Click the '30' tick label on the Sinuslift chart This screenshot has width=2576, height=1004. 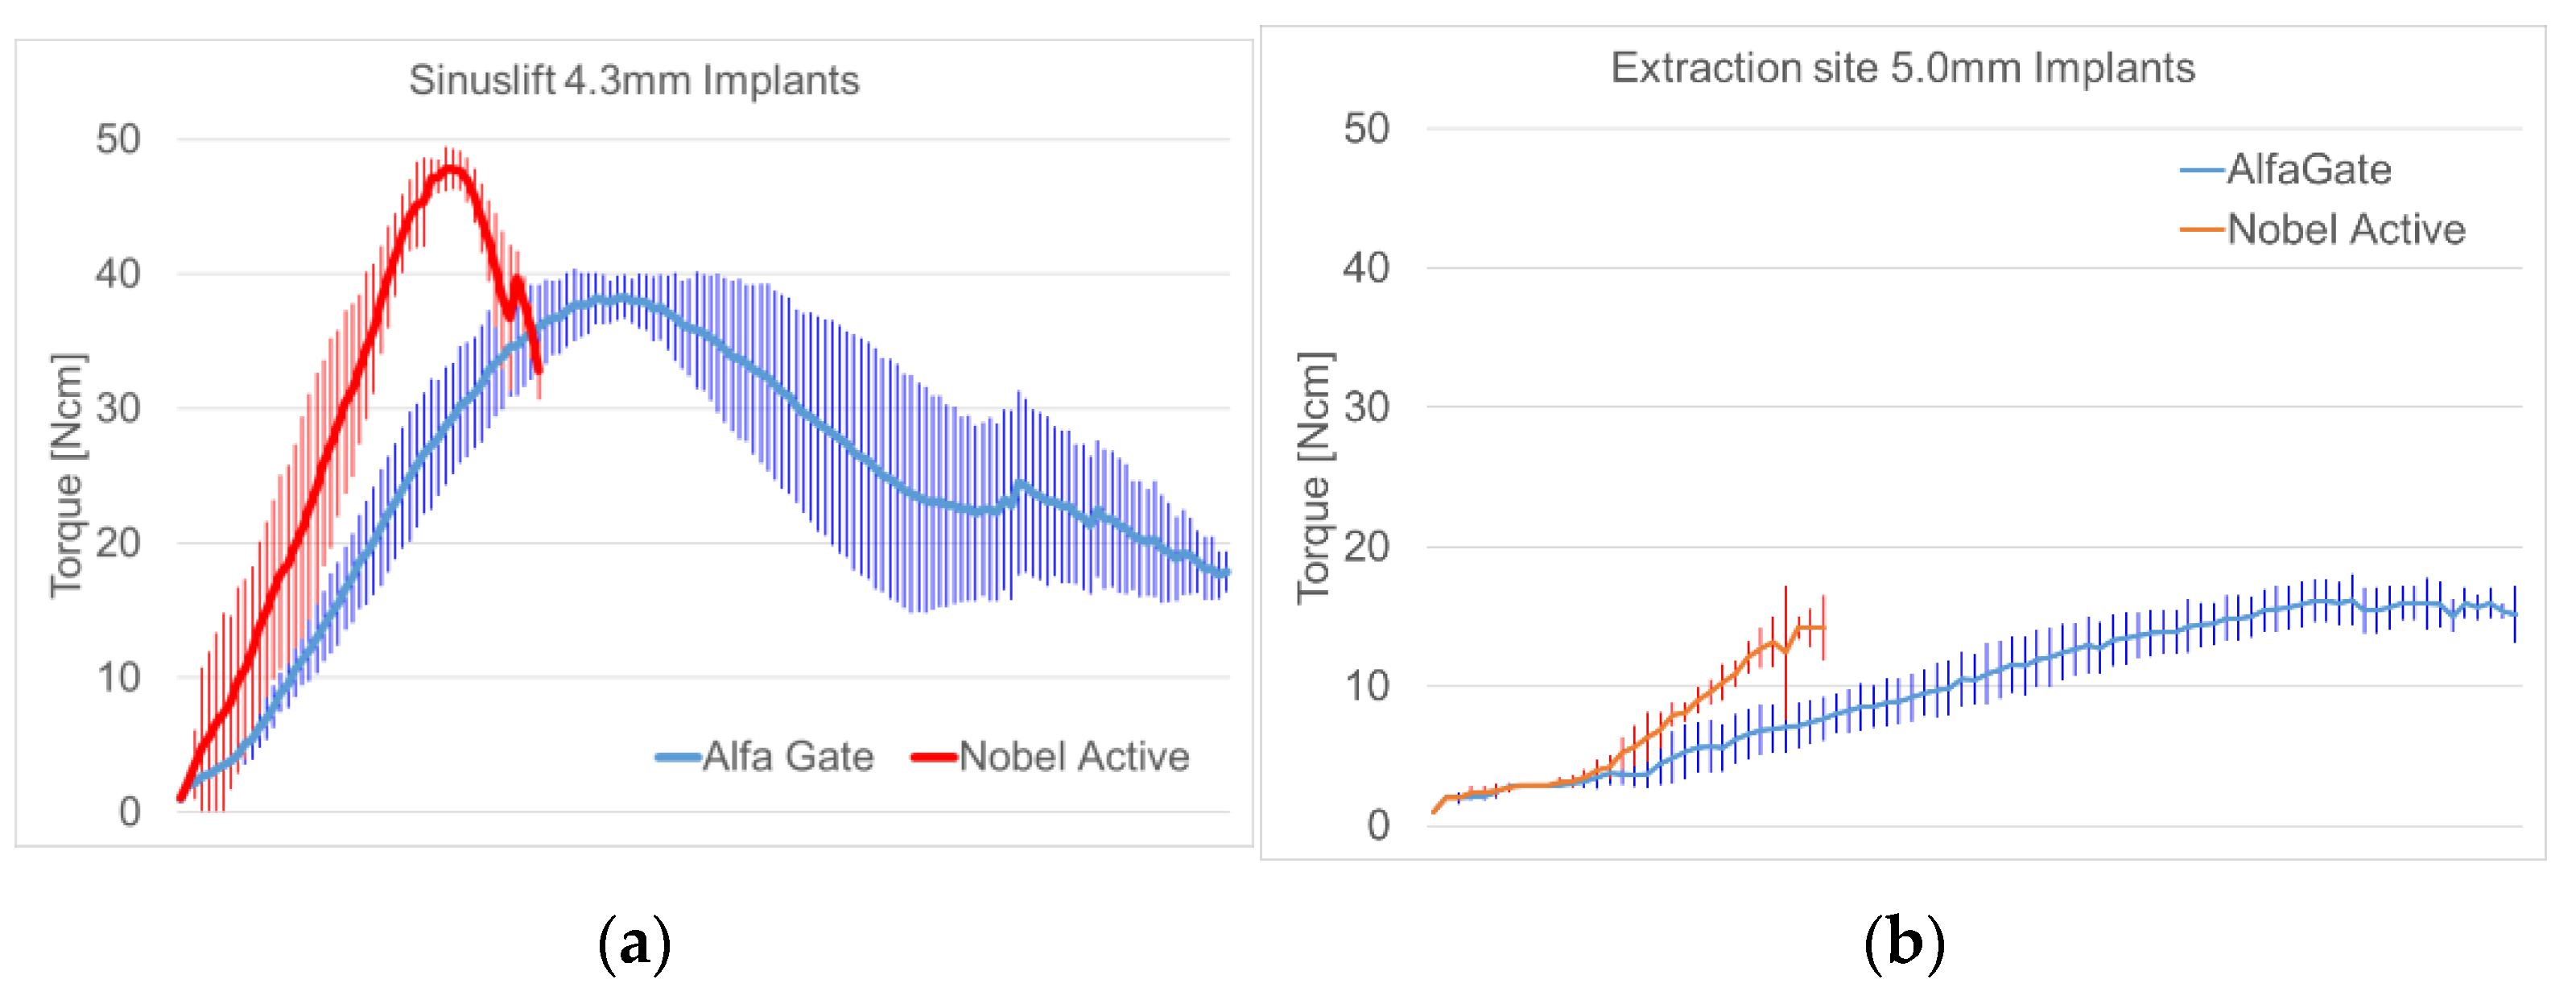(x=118, y=408)
